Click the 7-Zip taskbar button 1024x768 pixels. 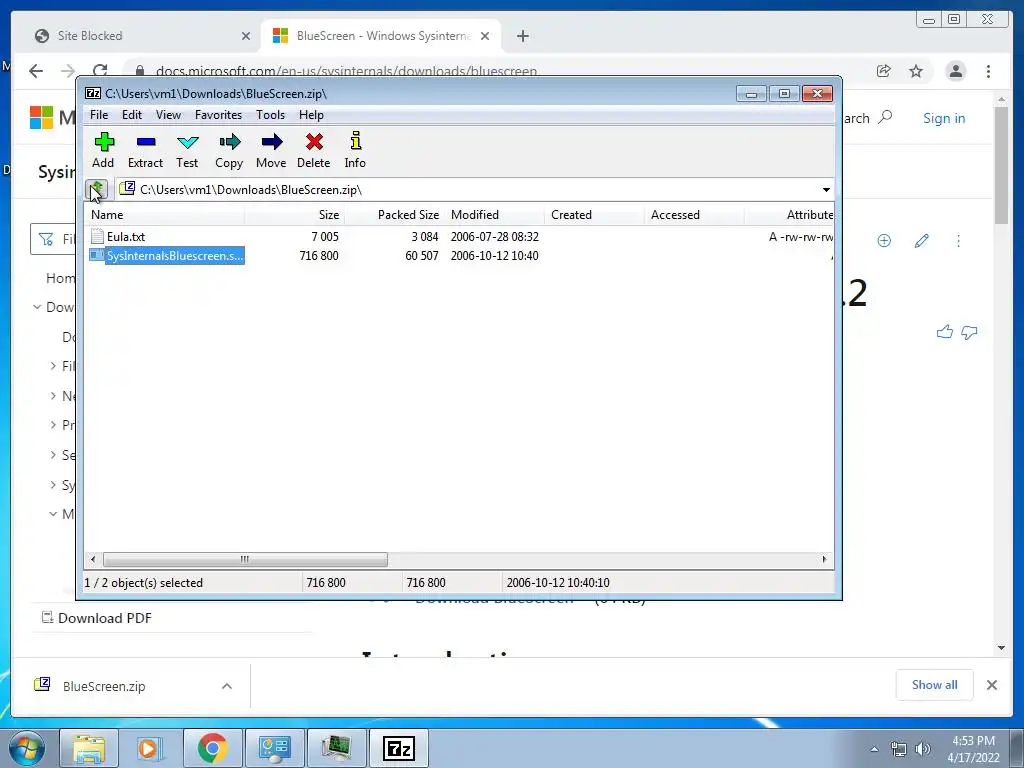(398, 748)
